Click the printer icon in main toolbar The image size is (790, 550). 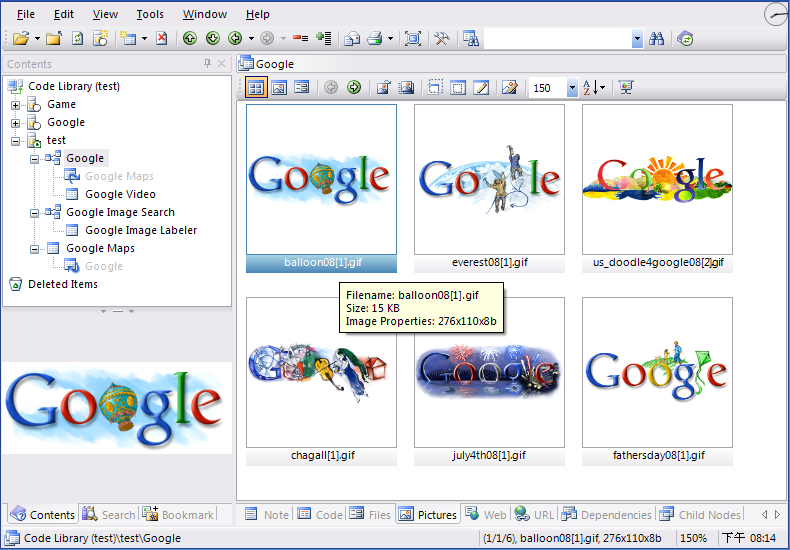click(x=375, y=38)
